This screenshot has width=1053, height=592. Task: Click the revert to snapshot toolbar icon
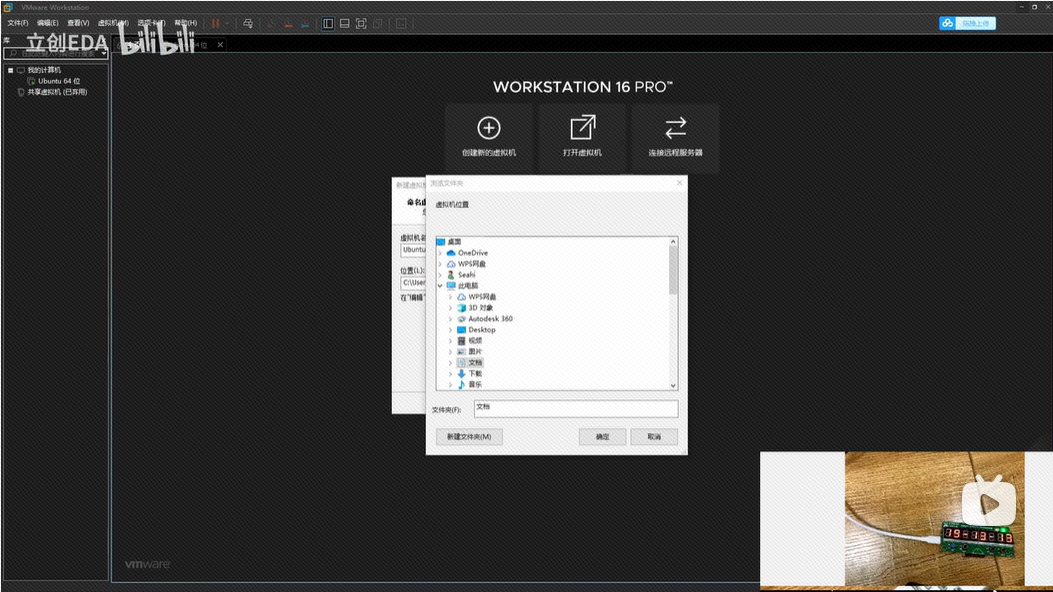[288, 23]
